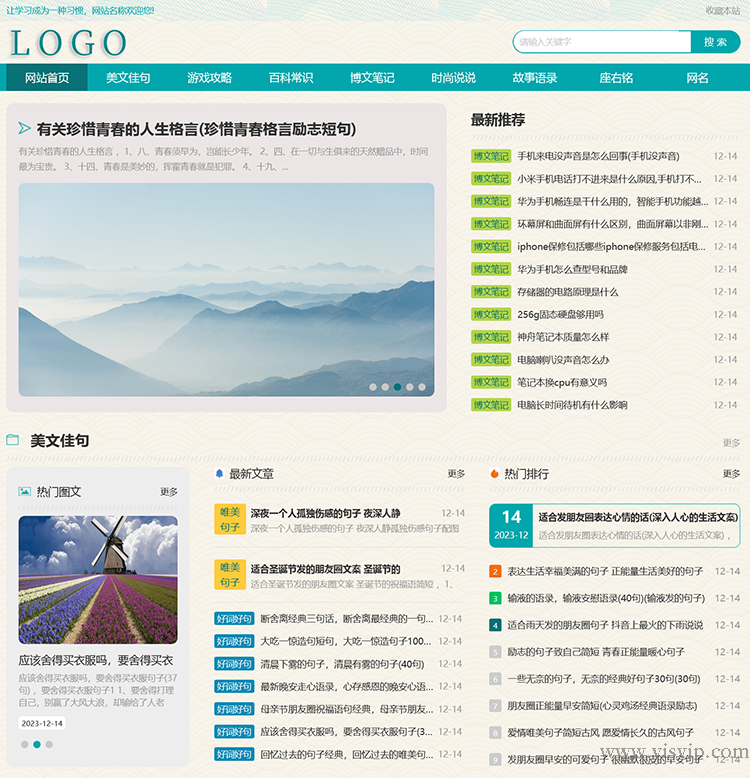Image resolution: width=750 pixels, height=778 pixels.
Task: Select second dot of main banner carousel
Action: 385,387
